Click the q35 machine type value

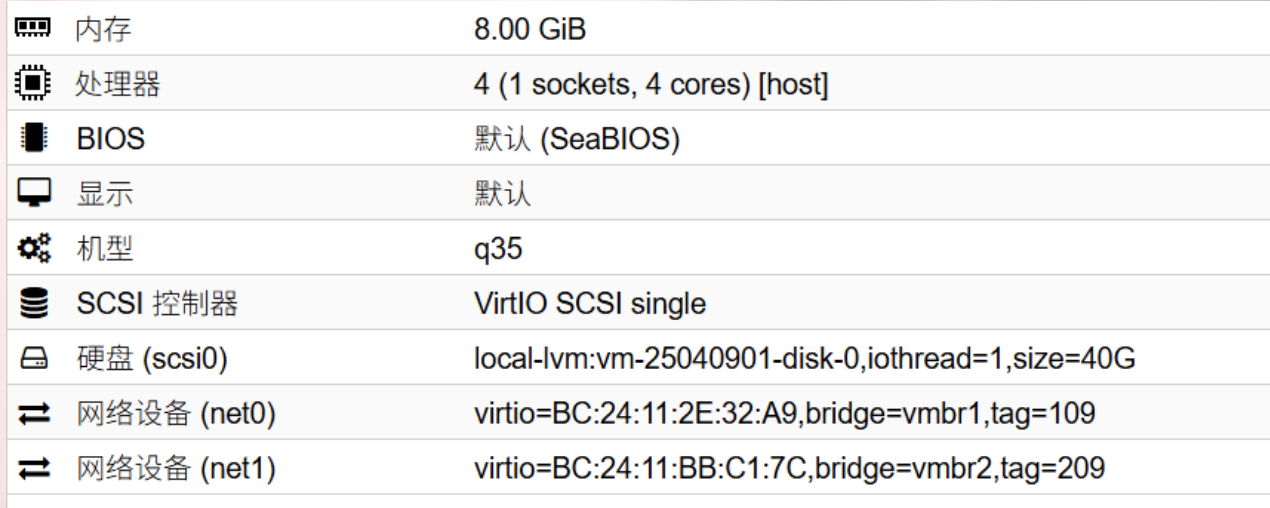pyautogui.click(x=498, y=250)
